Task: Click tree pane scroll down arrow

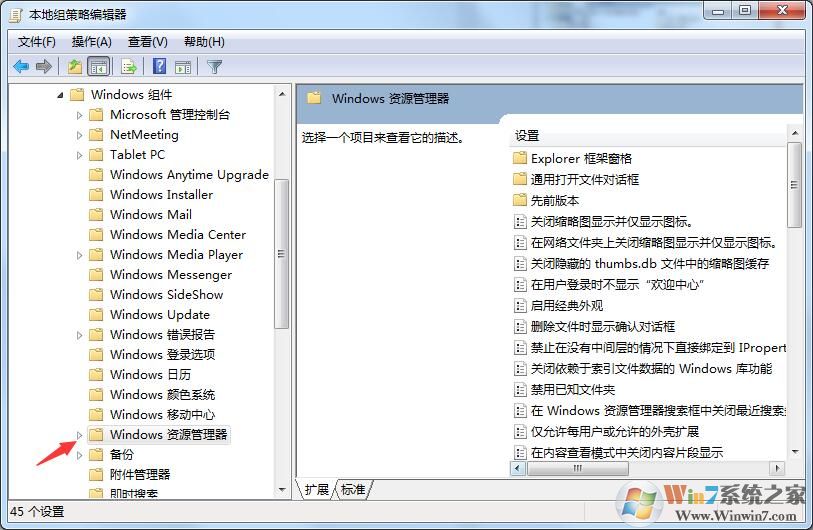Action: click(x=282, y=490)
